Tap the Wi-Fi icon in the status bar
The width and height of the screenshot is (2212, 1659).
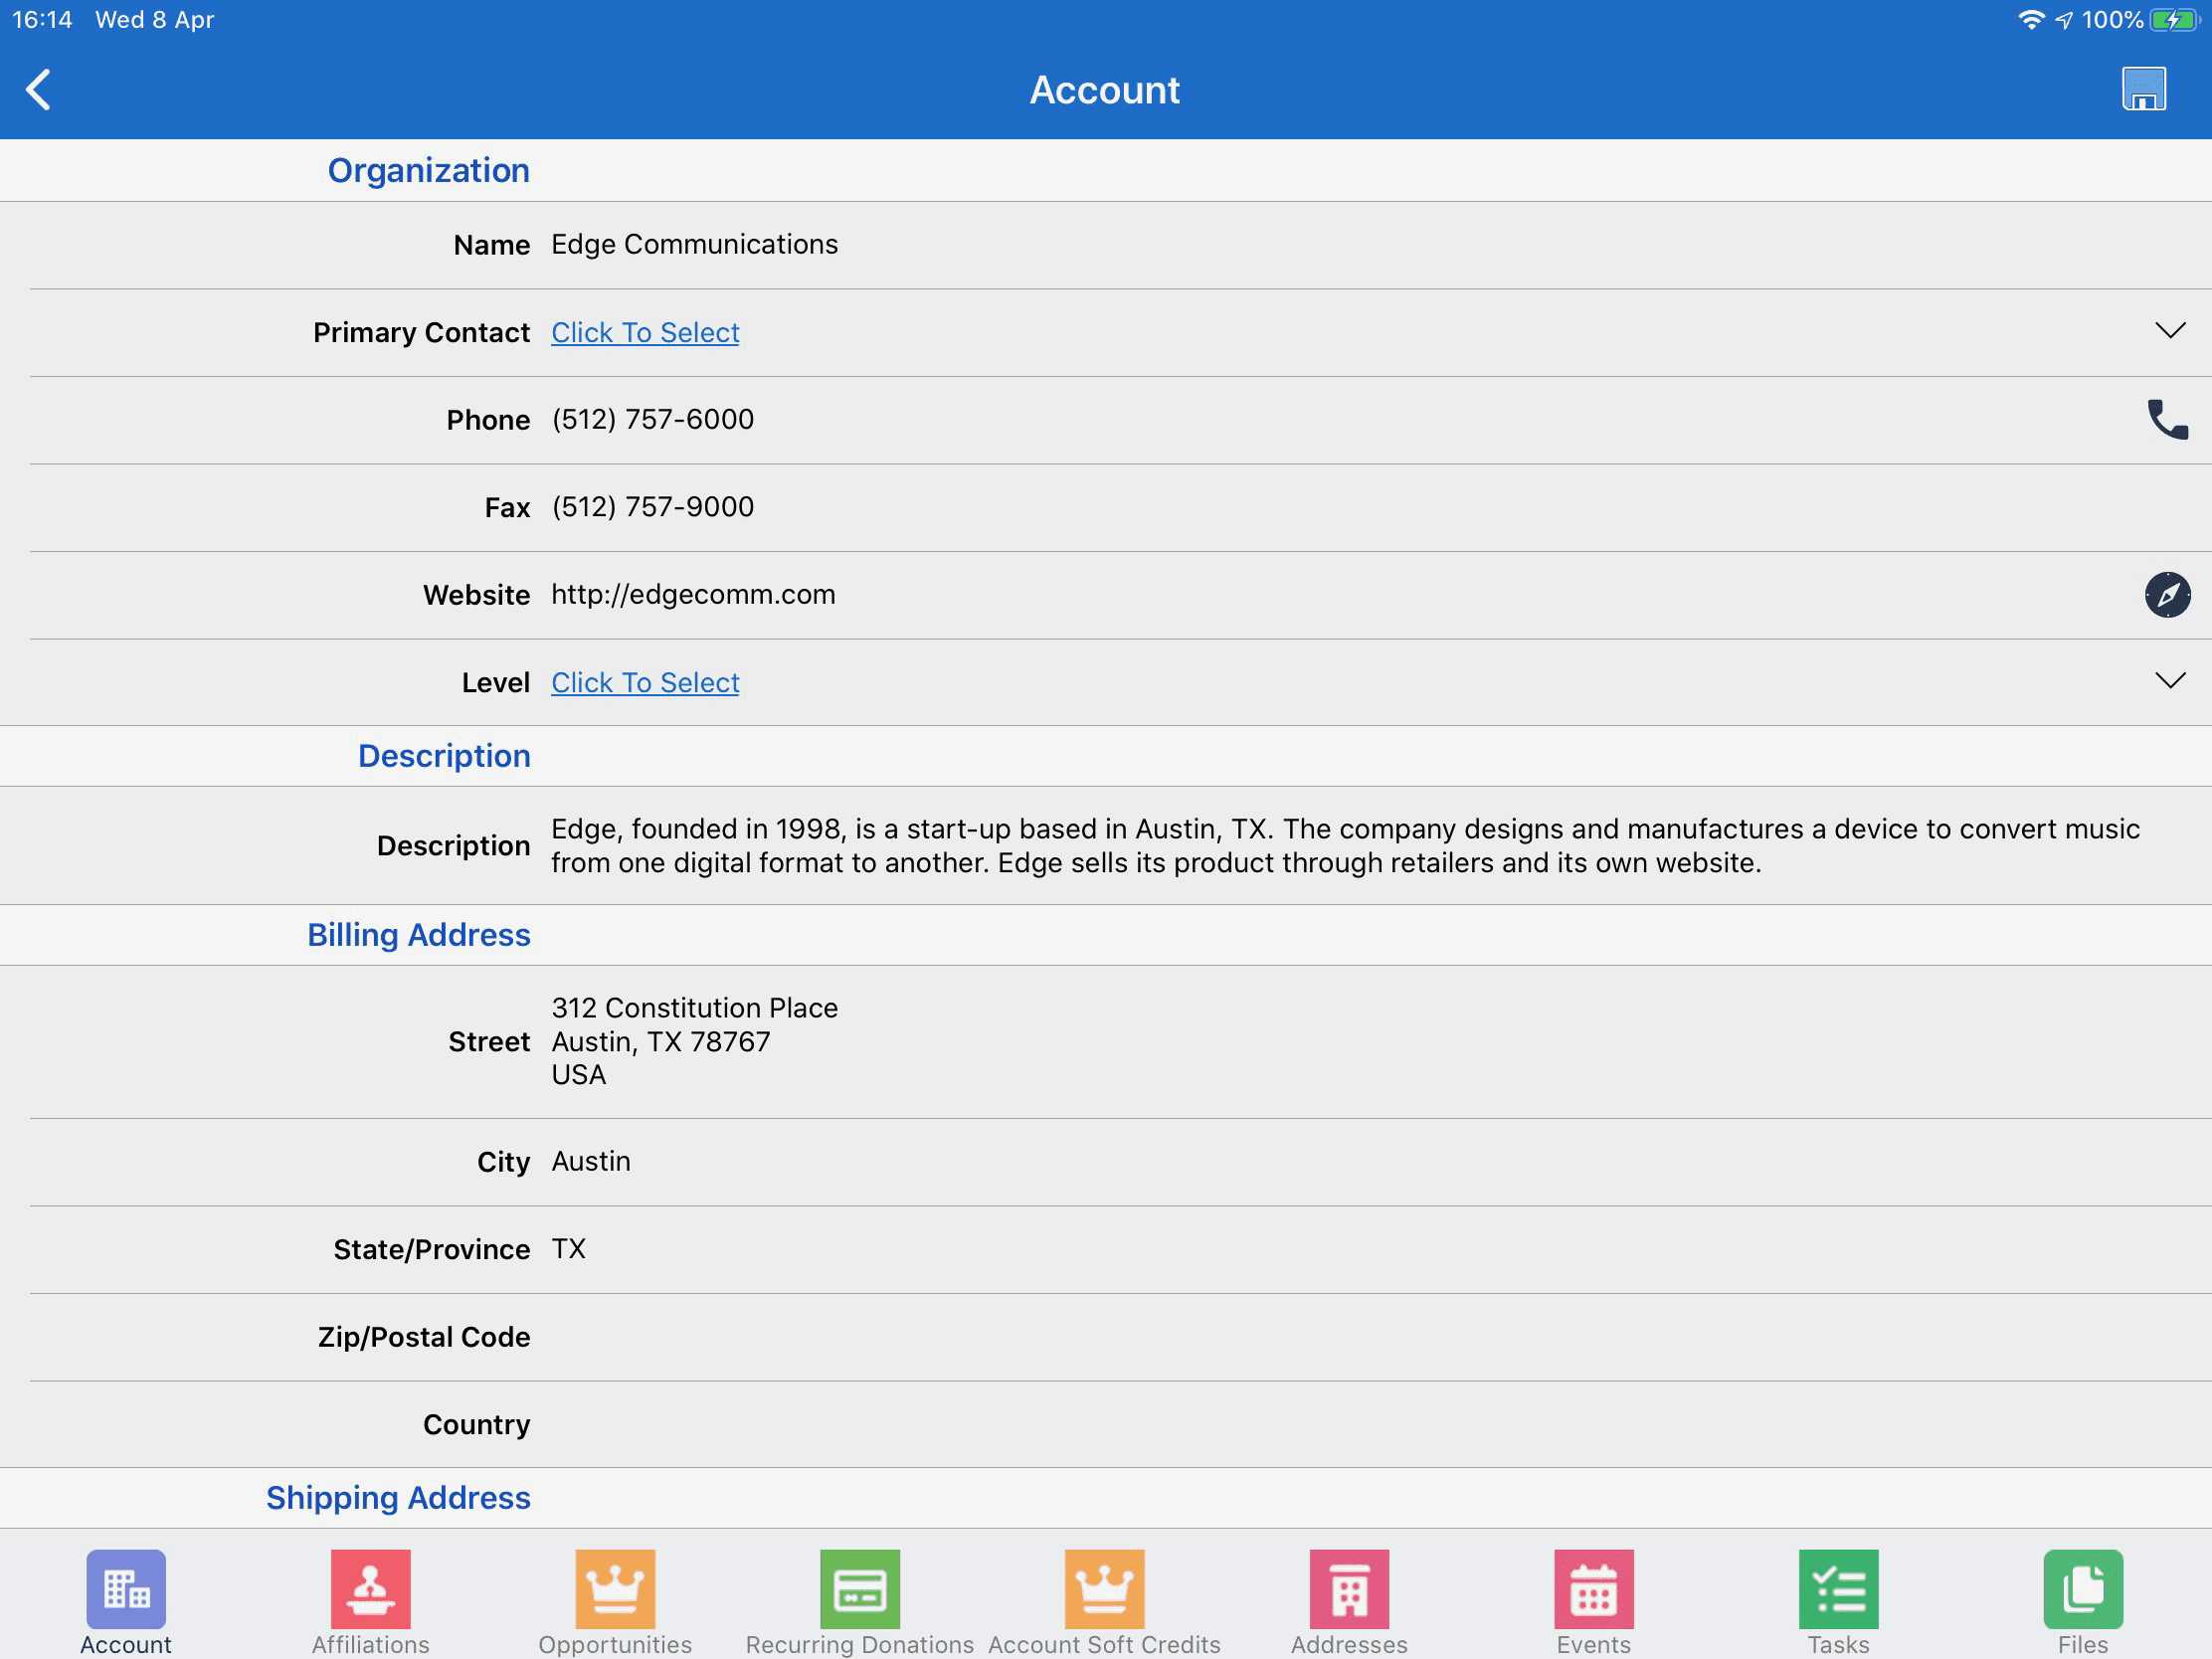pyautogui.click(x=2031, y=20)
